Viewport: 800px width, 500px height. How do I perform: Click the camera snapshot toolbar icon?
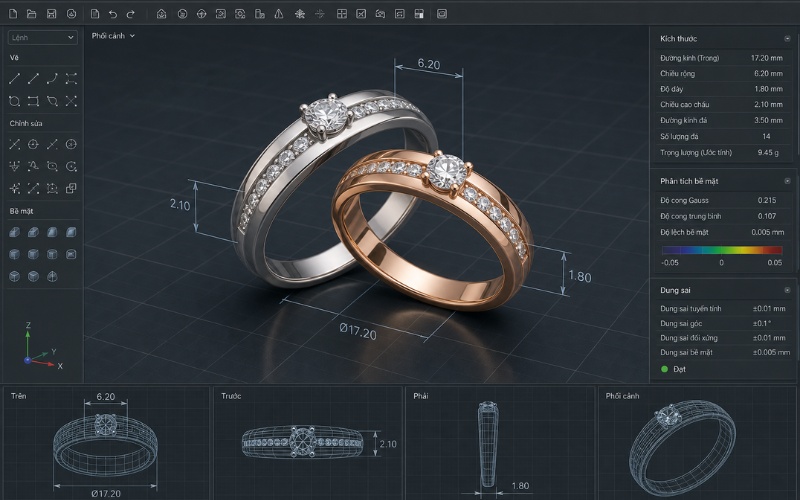pyautogui.click(x=380, y=14)
